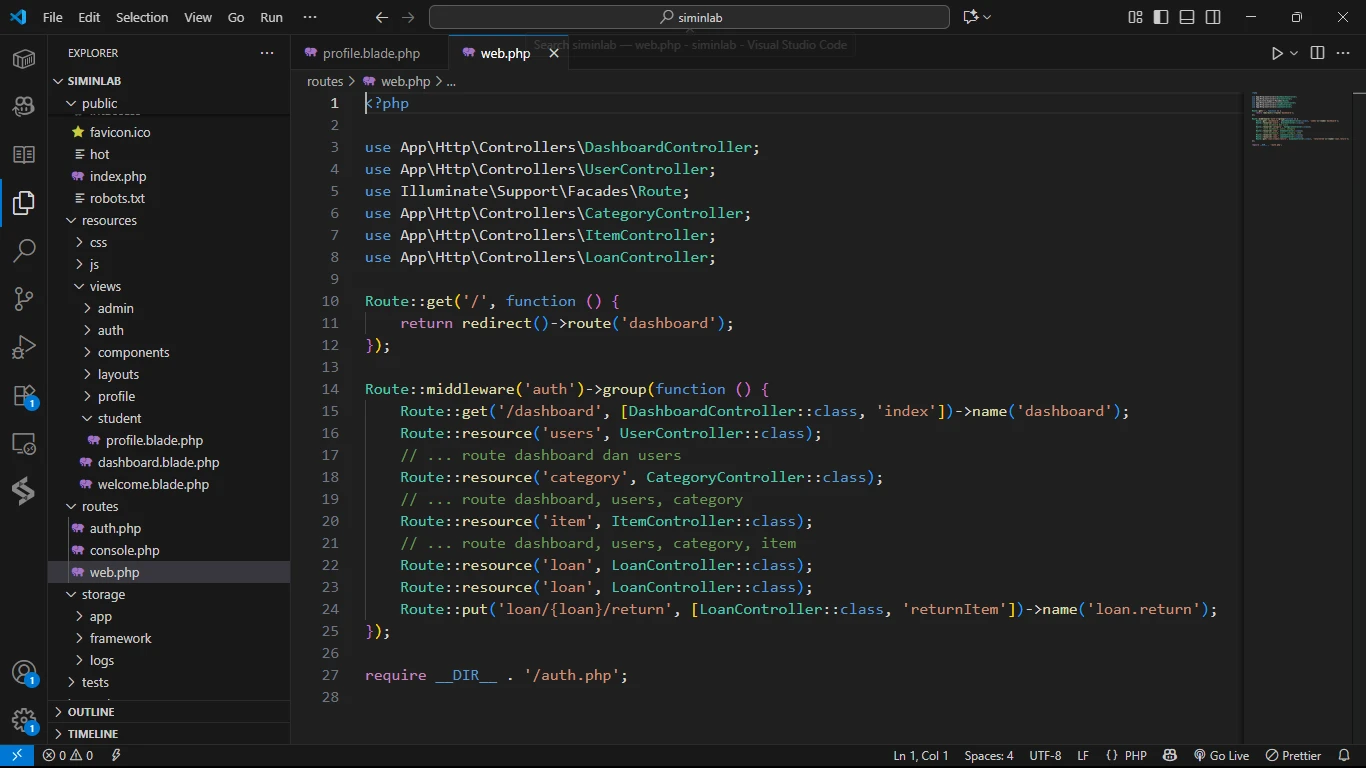Collapse the routes folder
Image resolution: width=1366 pixels, height=768 pixels.
click(100, 506)
